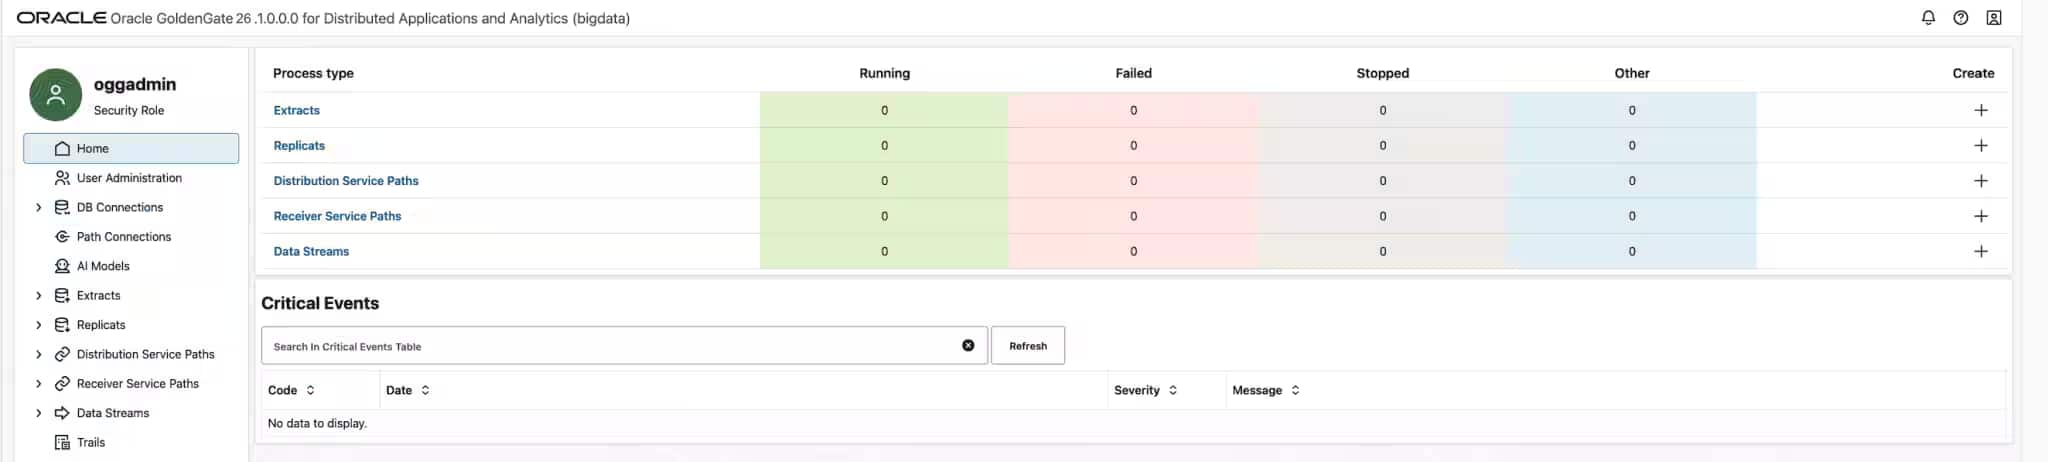Click the Refresh button
2048x462 pixels.
click(x=1027, y=345)
